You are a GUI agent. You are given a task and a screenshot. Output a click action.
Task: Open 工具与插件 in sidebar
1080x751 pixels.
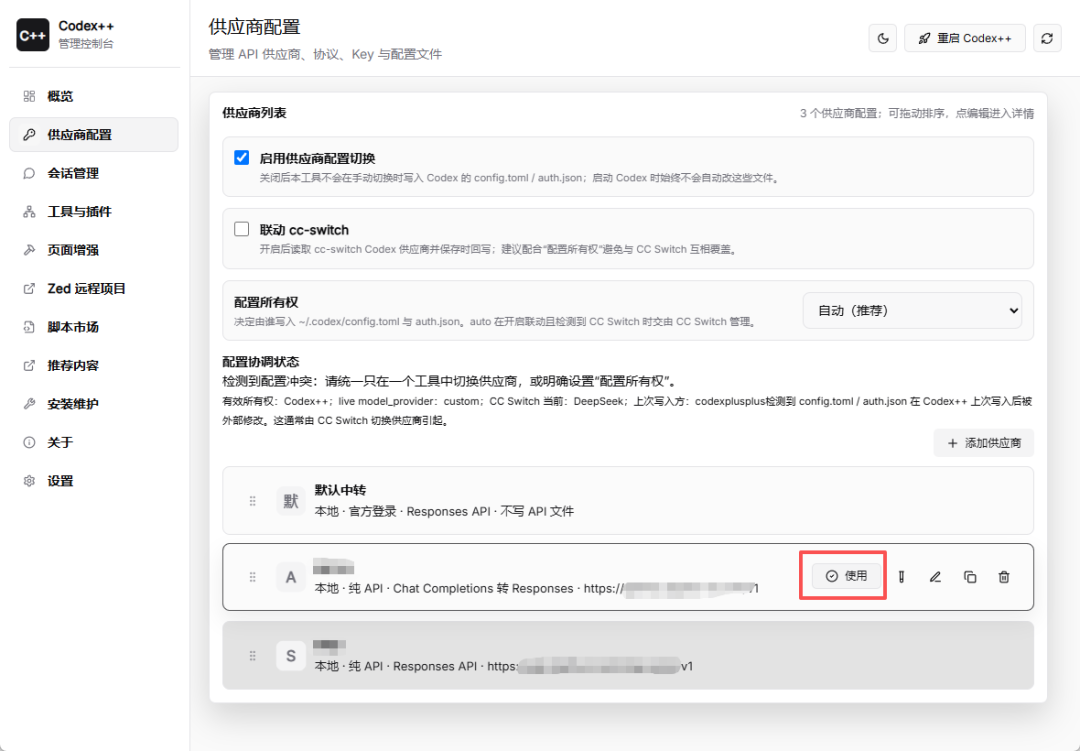point(94,212)
